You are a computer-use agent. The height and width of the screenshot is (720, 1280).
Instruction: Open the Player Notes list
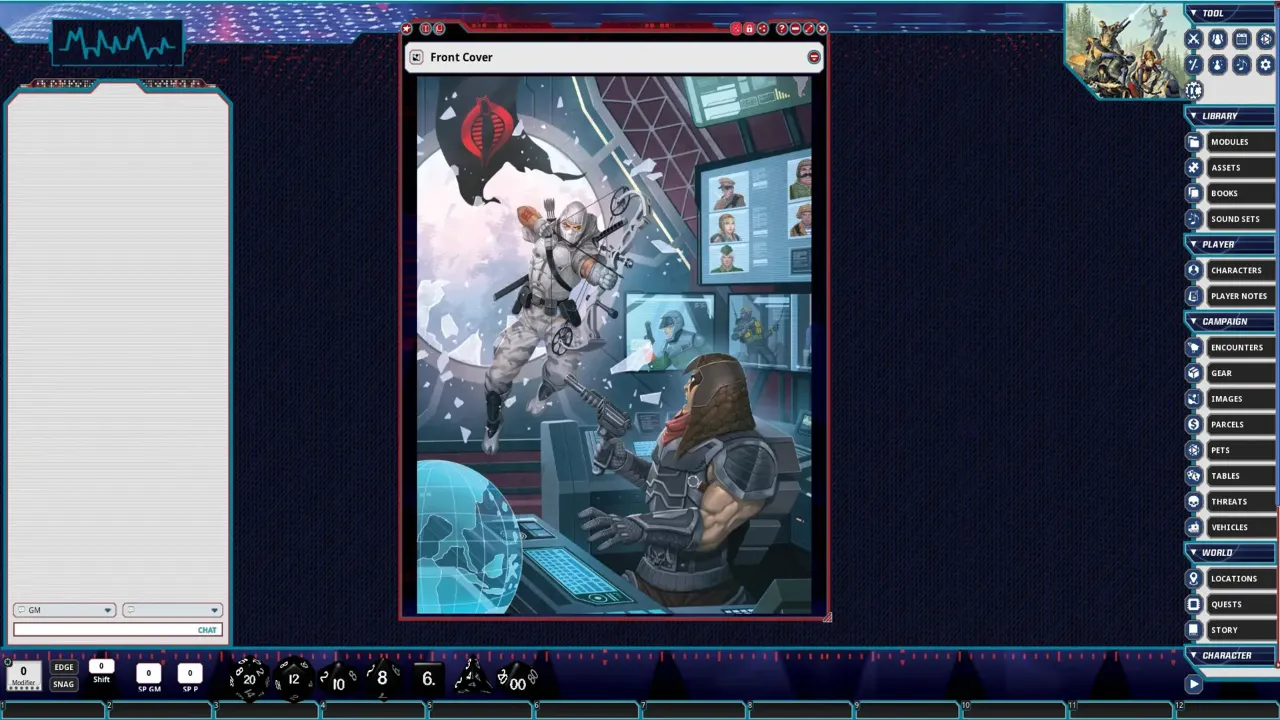[x=1239, y=296]
